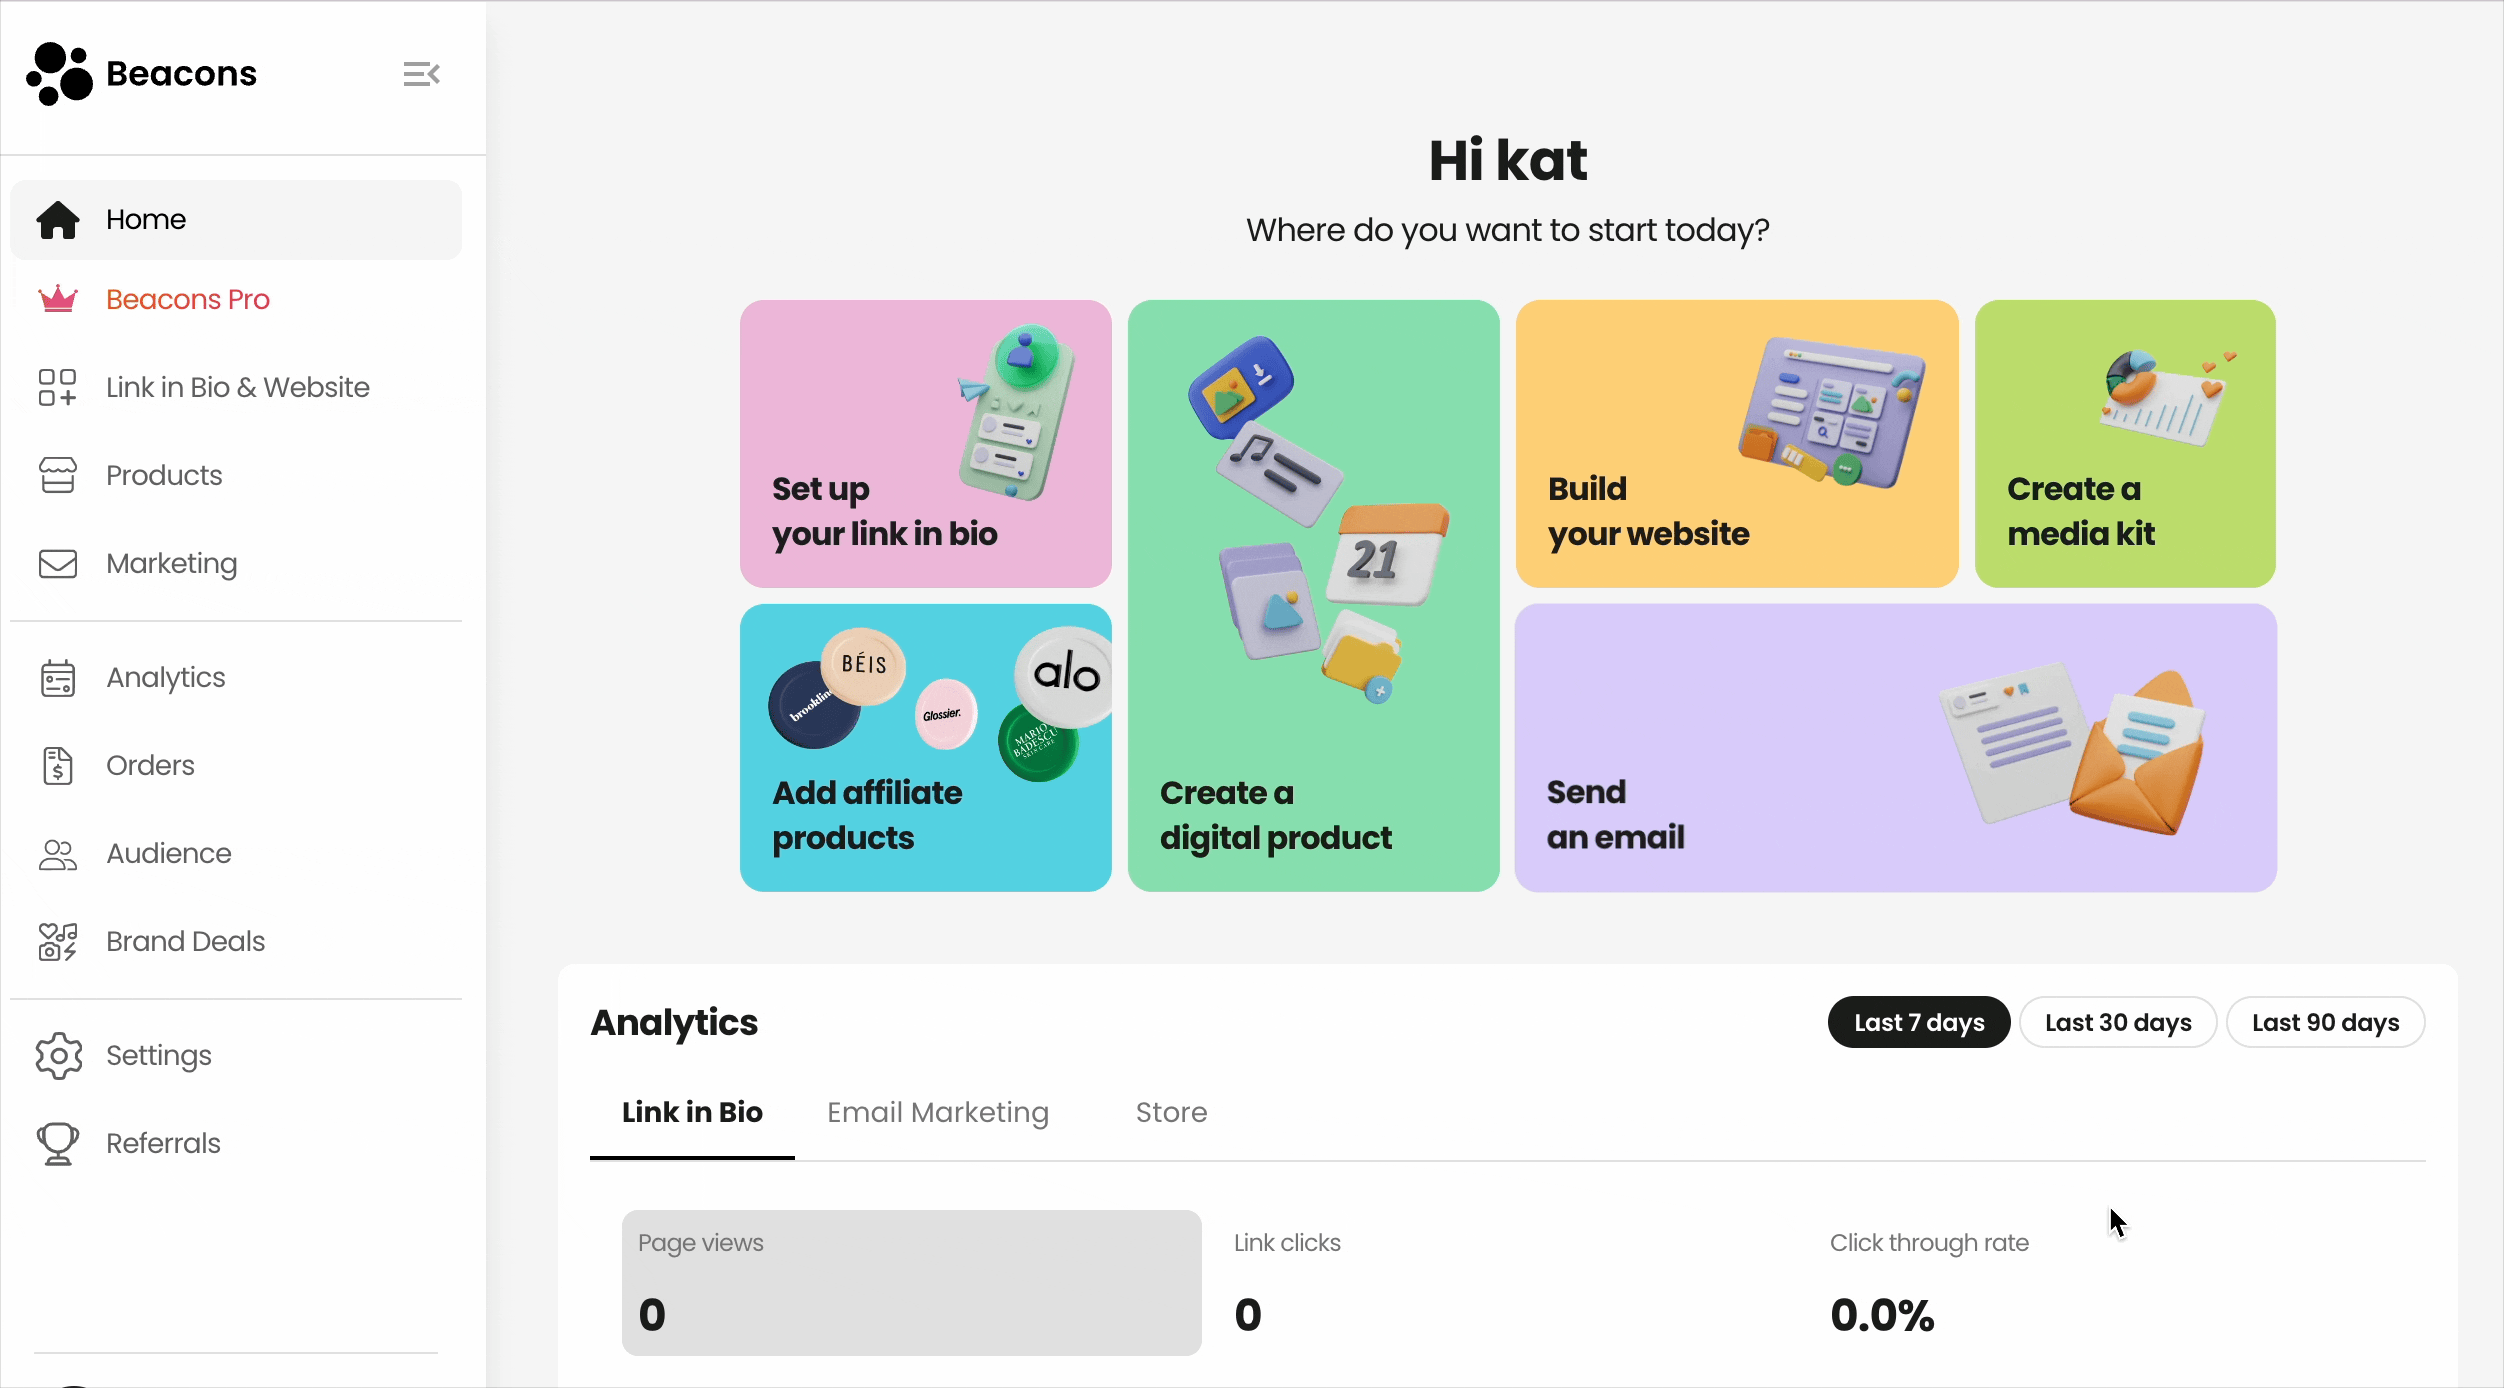Select the Last 7 days range
Image resolution: width=2504 pixels, height=1388 pixels.
click(1919, 1022)
